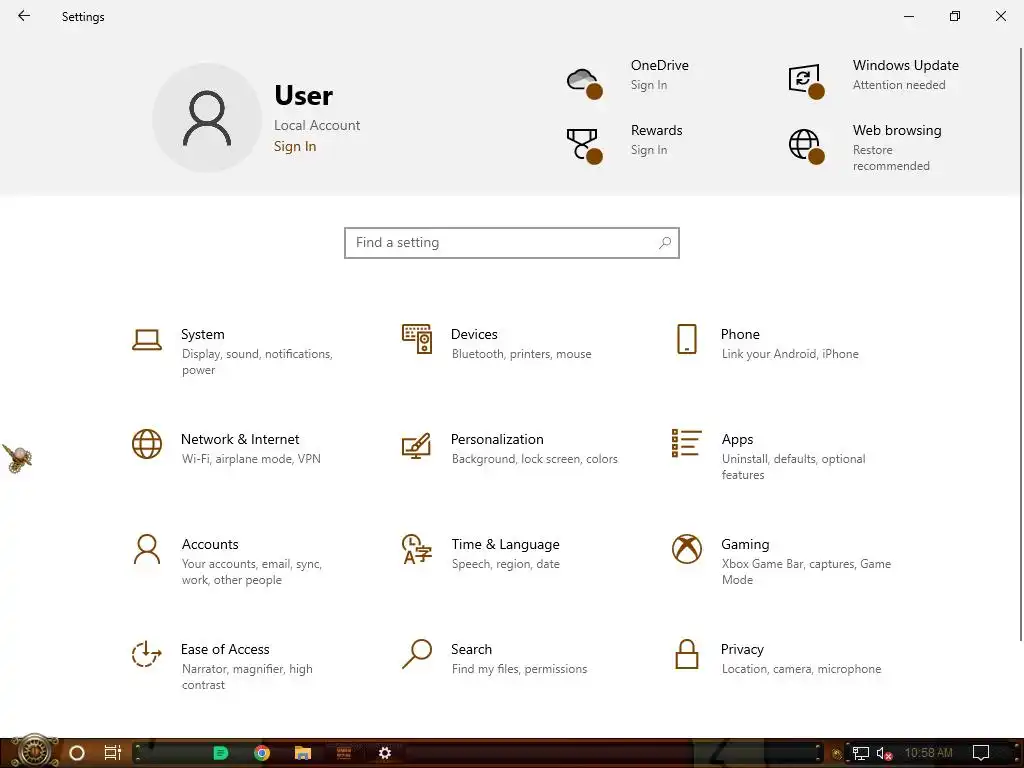Open Web browsing globe icon

(807, 146)
